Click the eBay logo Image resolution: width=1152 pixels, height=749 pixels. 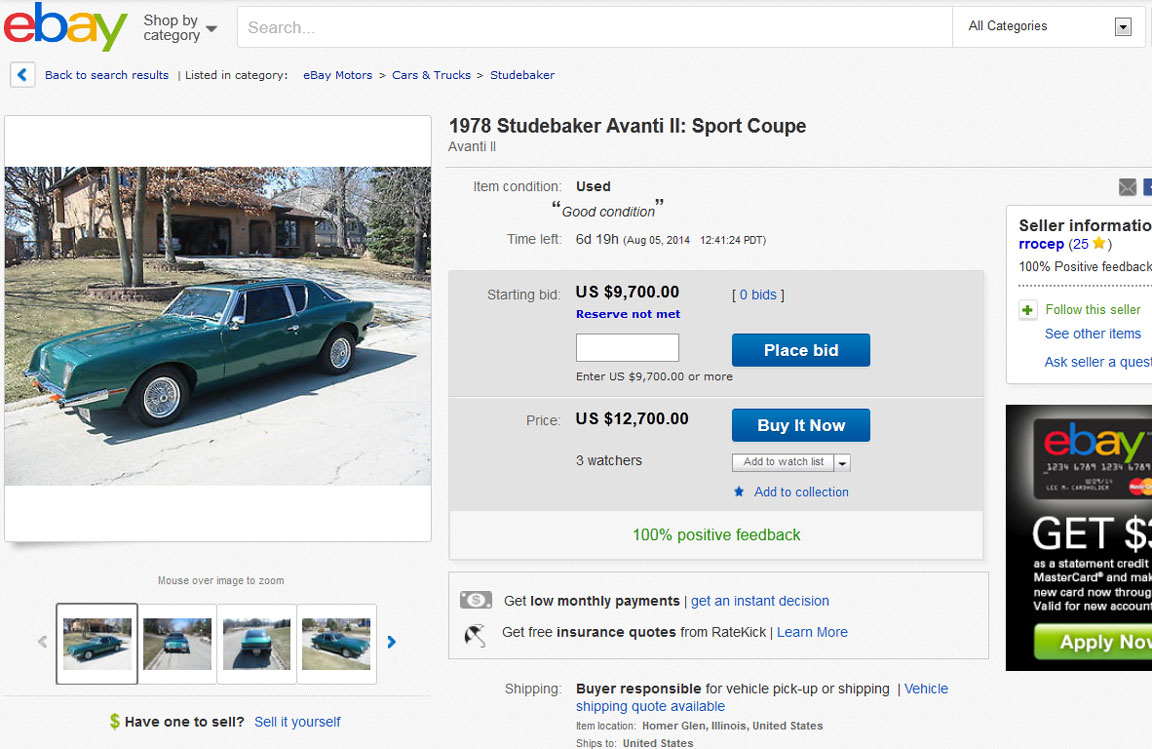tap(66, 27)
